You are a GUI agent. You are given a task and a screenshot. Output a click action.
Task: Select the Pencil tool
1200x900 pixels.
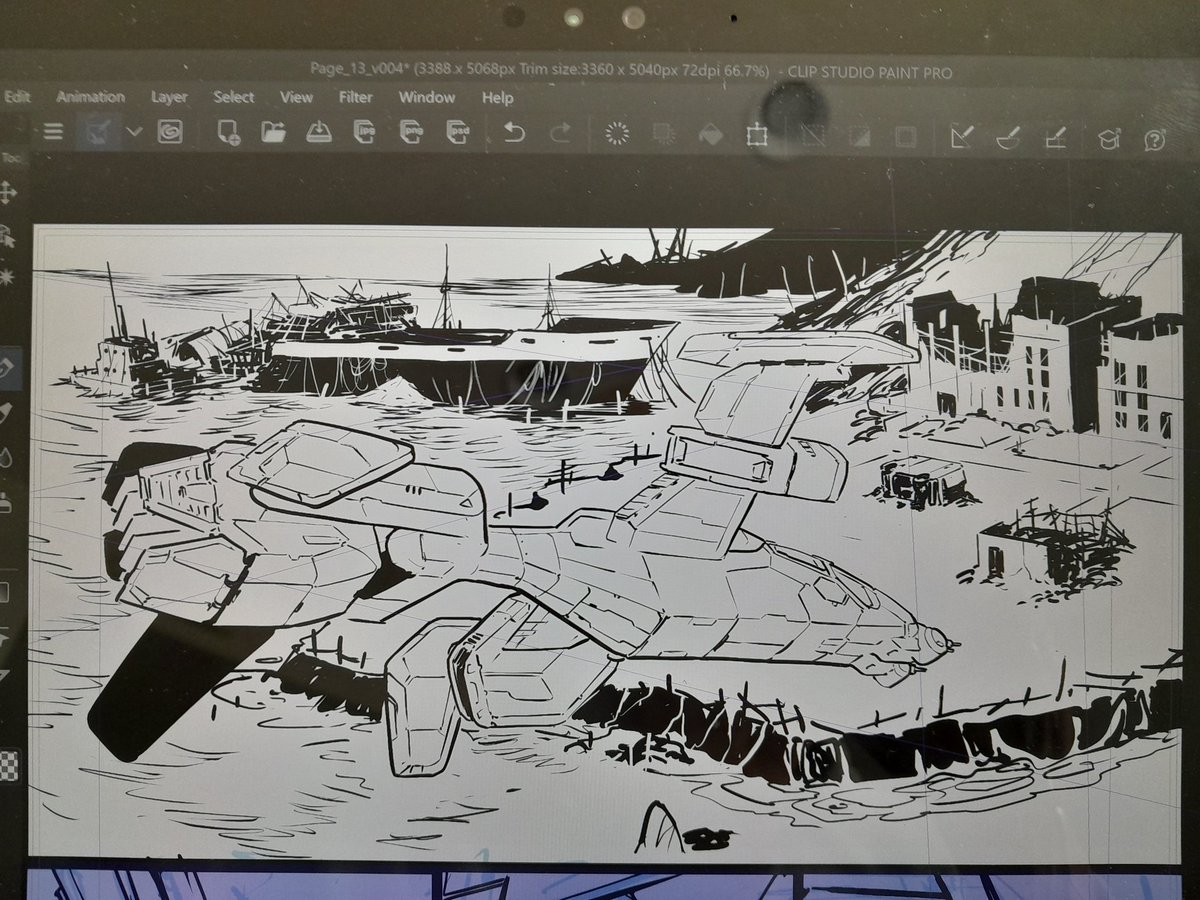6,413
